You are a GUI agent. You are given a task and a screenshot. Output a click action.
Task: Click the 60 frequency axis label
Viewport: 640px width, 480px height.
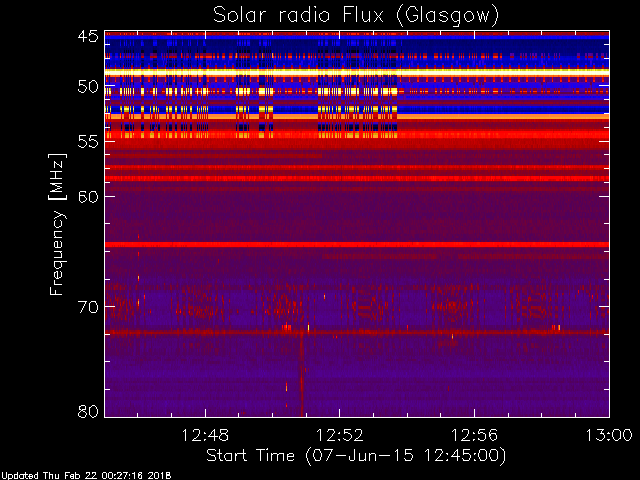[x=88, y=197]
